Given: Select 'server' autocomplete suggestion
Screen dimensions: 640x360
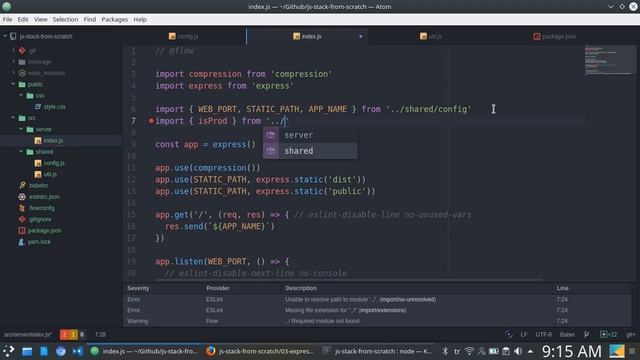Looking at the screenshot, I should [310, 135].
